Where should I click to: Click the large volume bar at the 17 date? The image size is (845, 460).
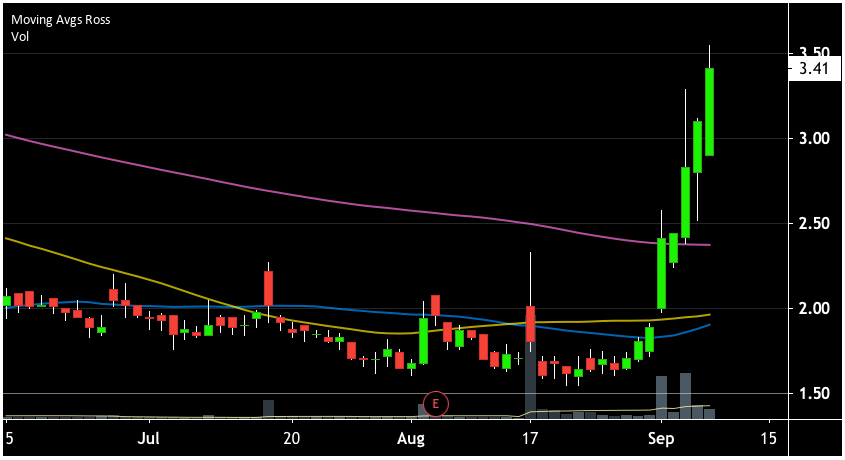(x=530, y=379)
